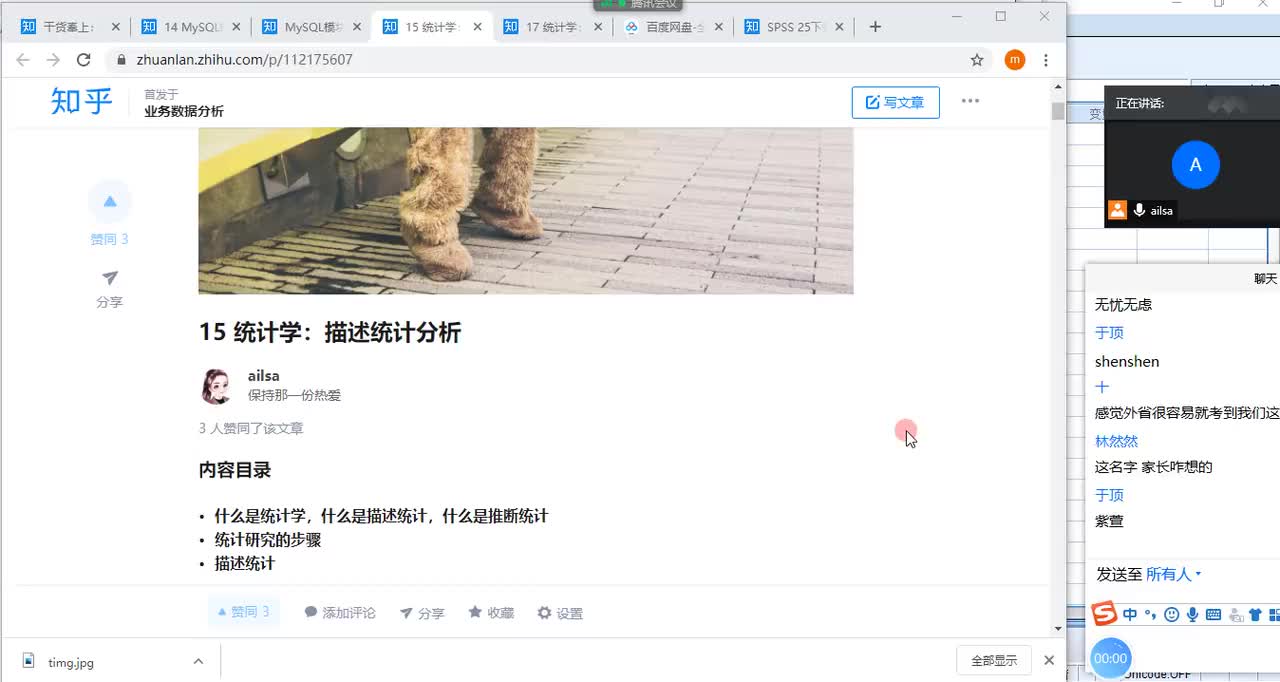Switch to the 'MySQL模块' tab
The height and width of the screenshot is (682, 1280).
311,27
